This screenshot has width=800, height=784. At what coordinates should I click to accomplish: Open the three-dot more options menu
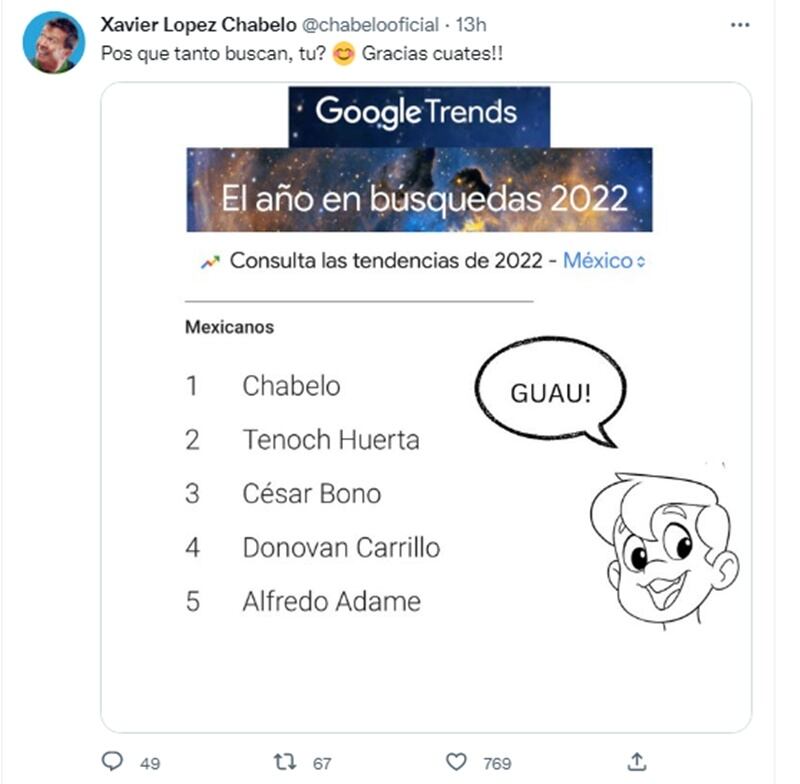[x=740, y=25]
